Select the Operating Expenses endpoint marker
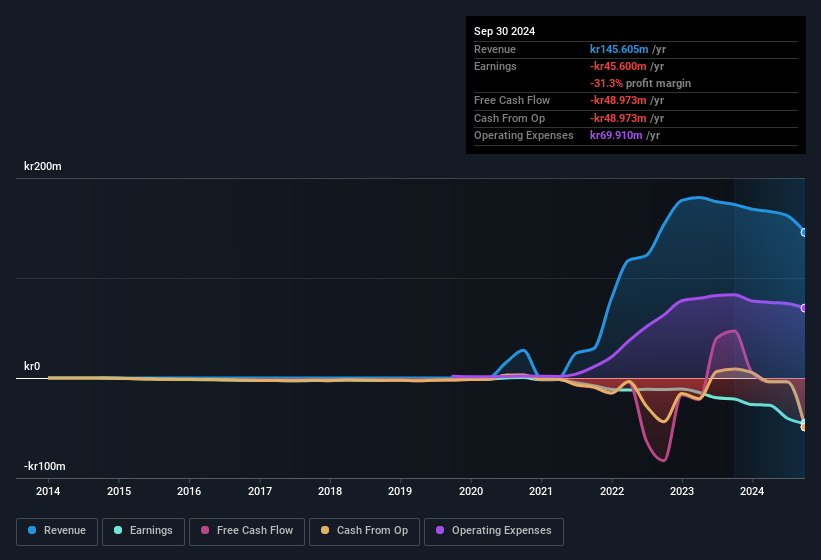Viewport: 821px width, 560px height. pos(804,308)
